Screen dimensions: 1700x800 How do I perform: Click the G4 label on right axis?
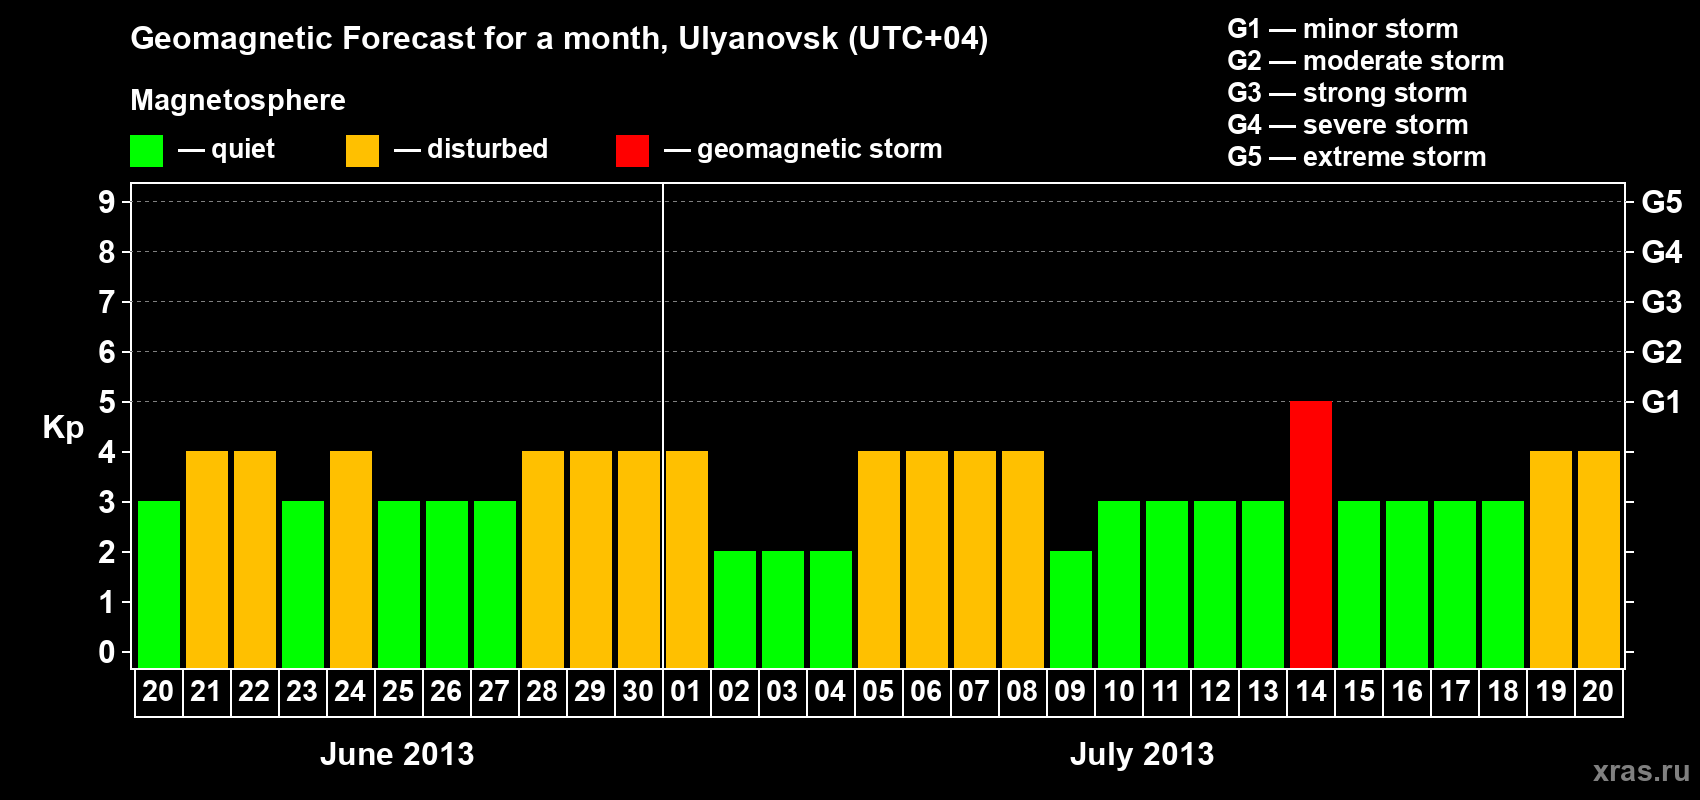(x=1662, y=252)
